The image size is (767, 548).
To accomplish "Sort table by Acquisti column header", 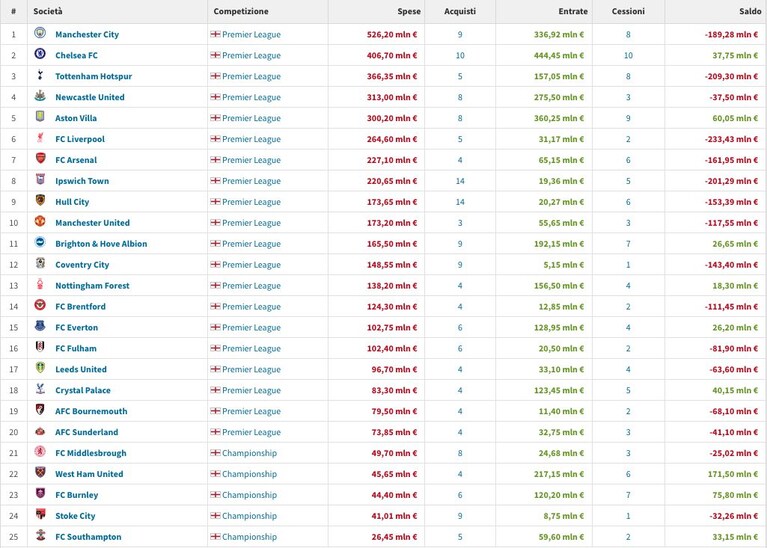I will click(460, 11).
